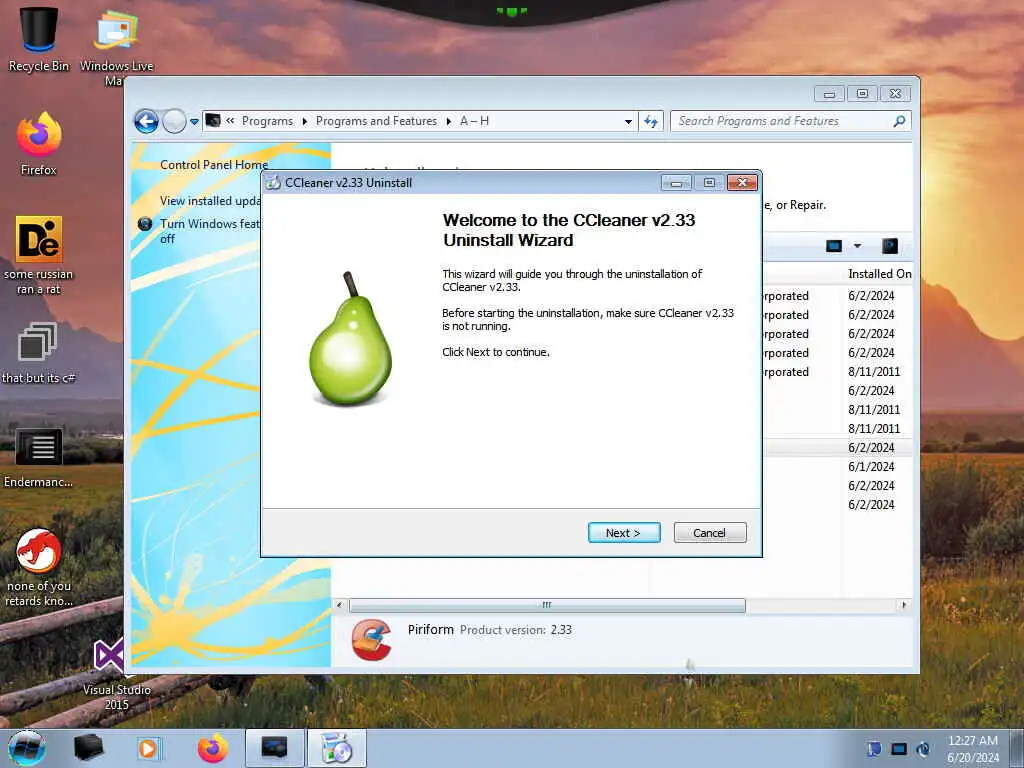Refresh the Programs and Features address bar
The width and height of the screenshot is (1024, 768).
click(651, 121)
